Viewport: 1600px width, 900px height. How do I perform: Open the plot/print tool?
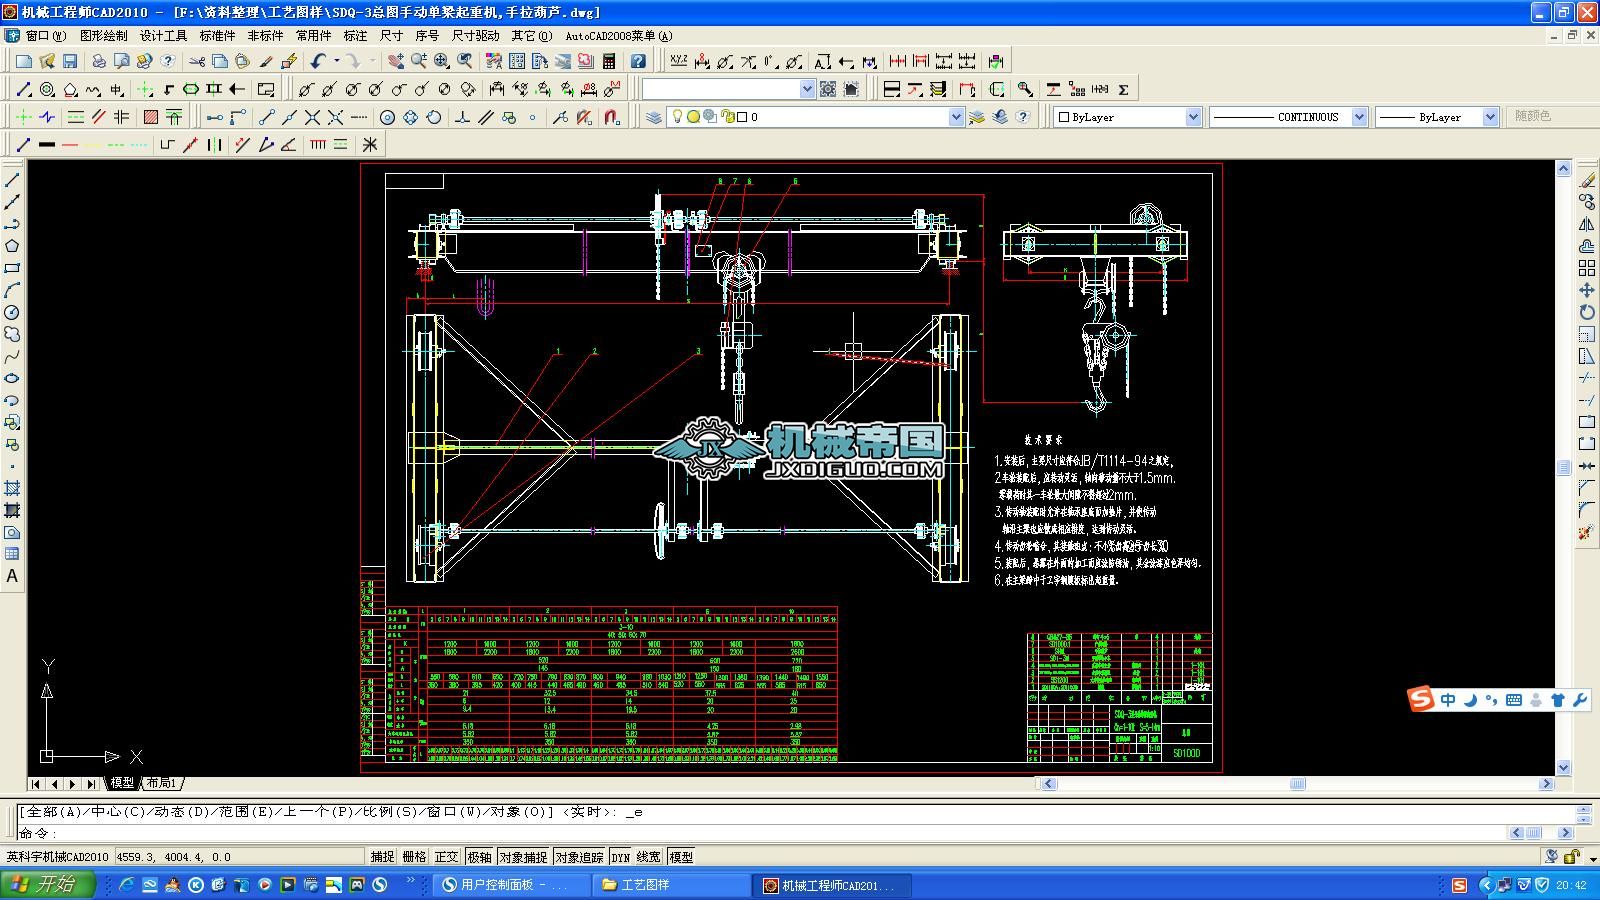(x=98, y=62)
